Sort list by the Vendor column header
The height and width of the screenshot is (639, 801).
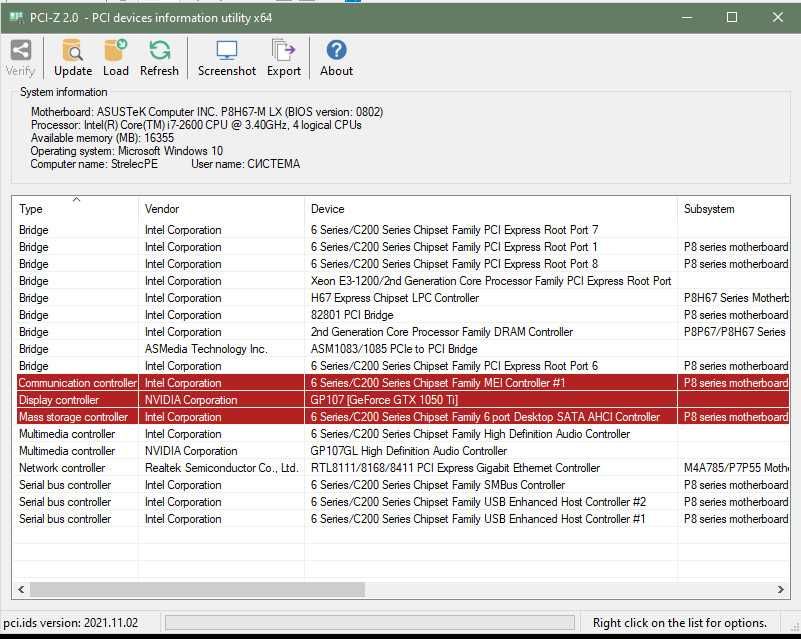point(221,209)
